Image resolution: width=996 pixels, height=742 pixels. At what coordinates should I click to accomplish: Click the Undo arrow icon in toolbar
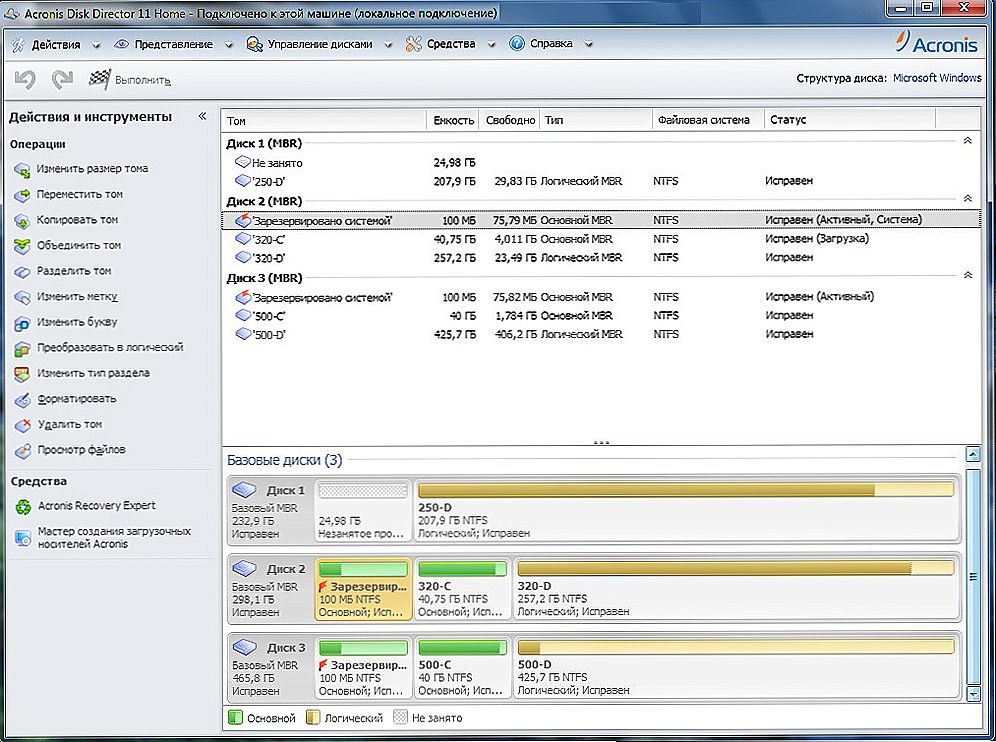[25, 79]
